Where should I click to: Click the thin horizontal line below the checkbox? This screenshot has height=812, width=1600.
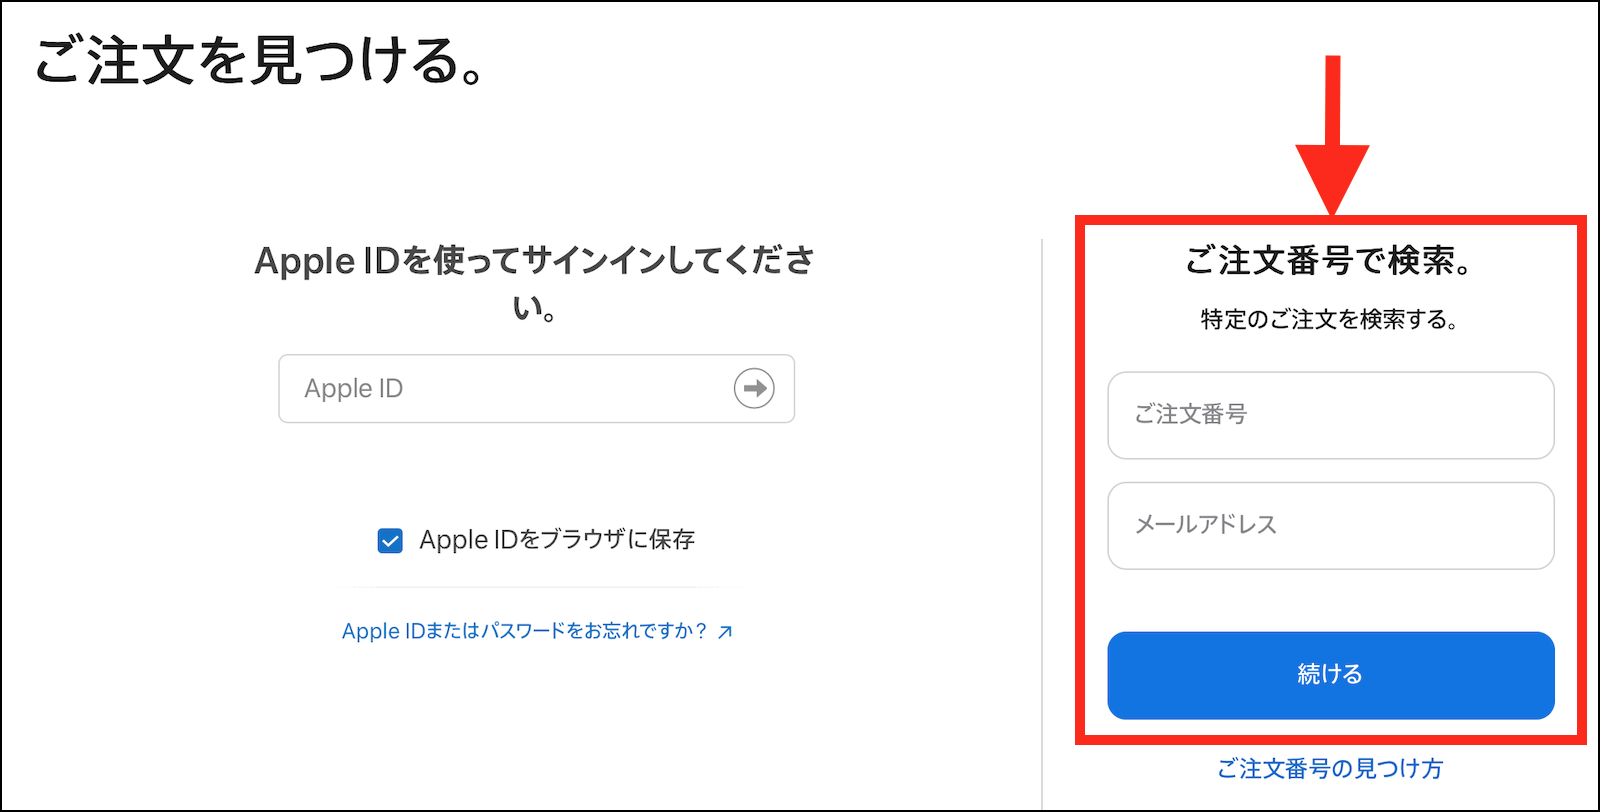537,587
